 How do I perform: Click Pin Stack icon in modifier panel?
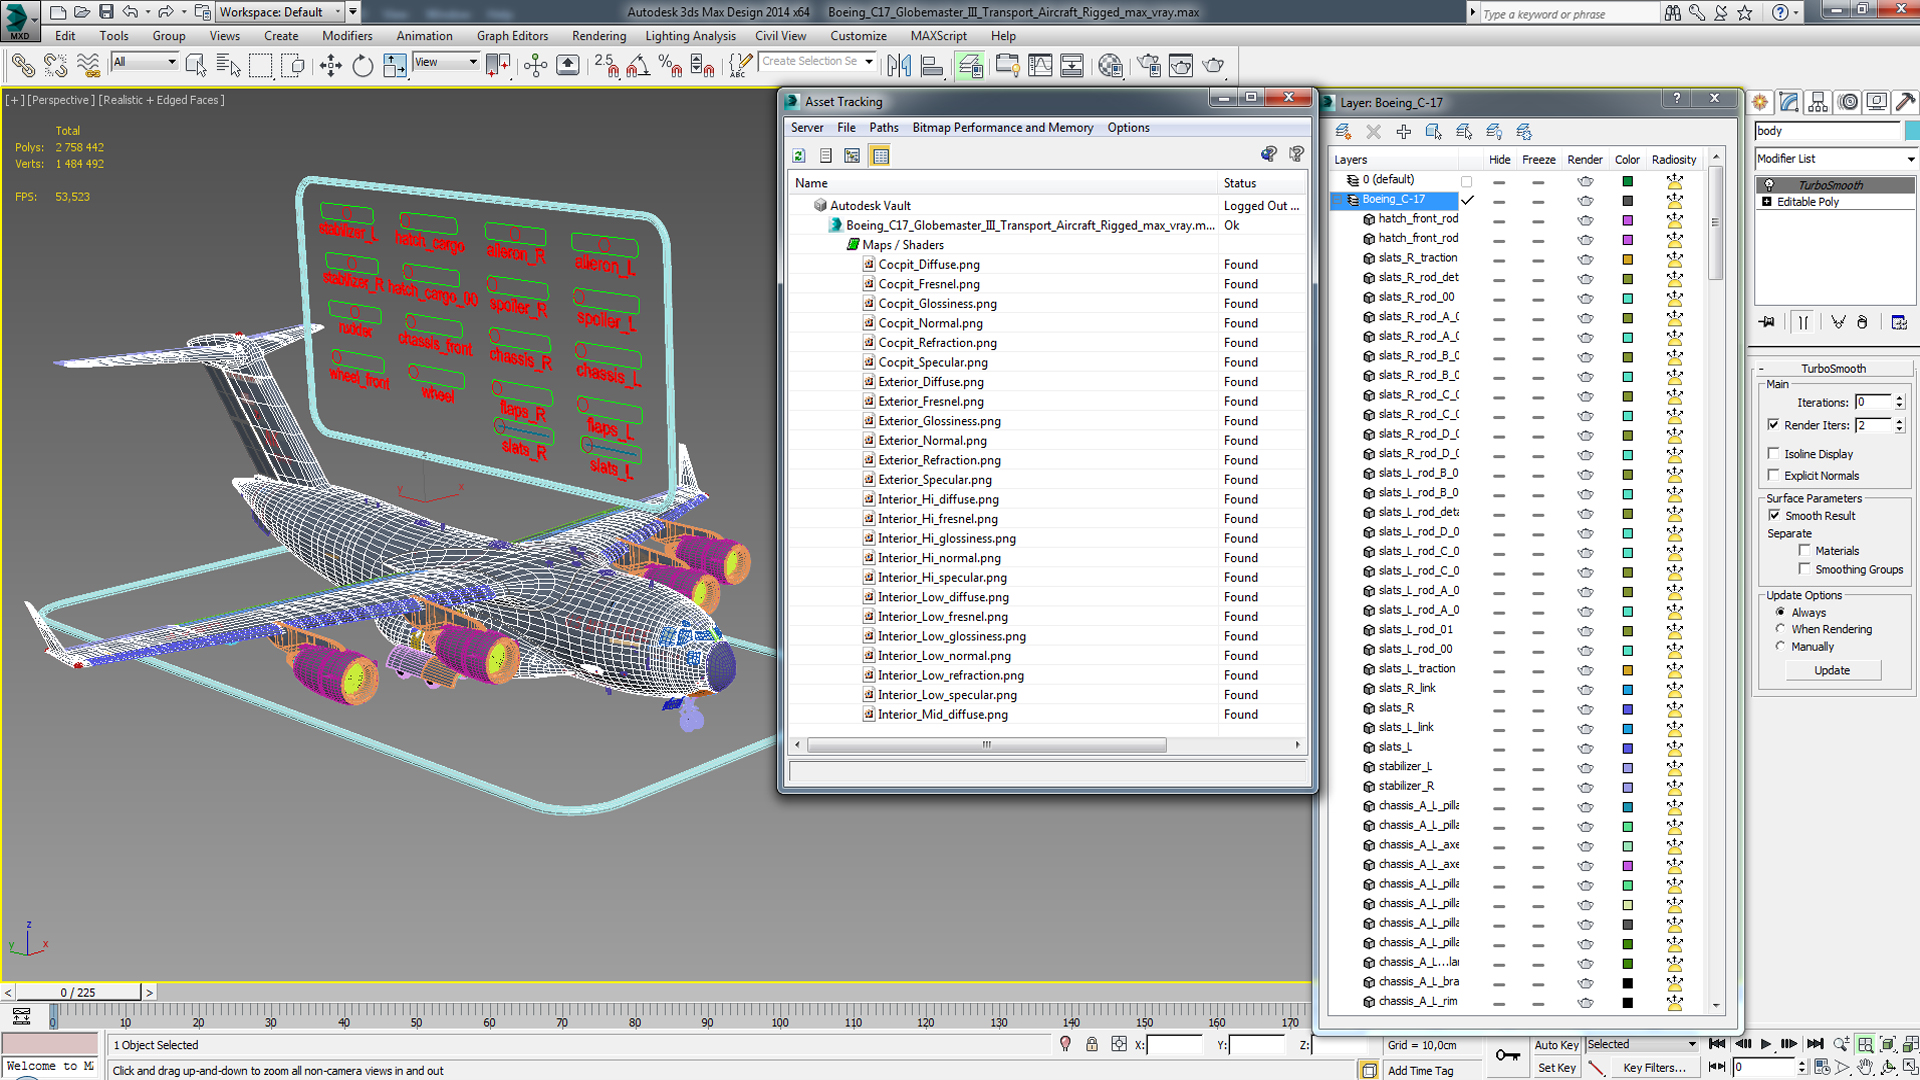point(1768,322)
